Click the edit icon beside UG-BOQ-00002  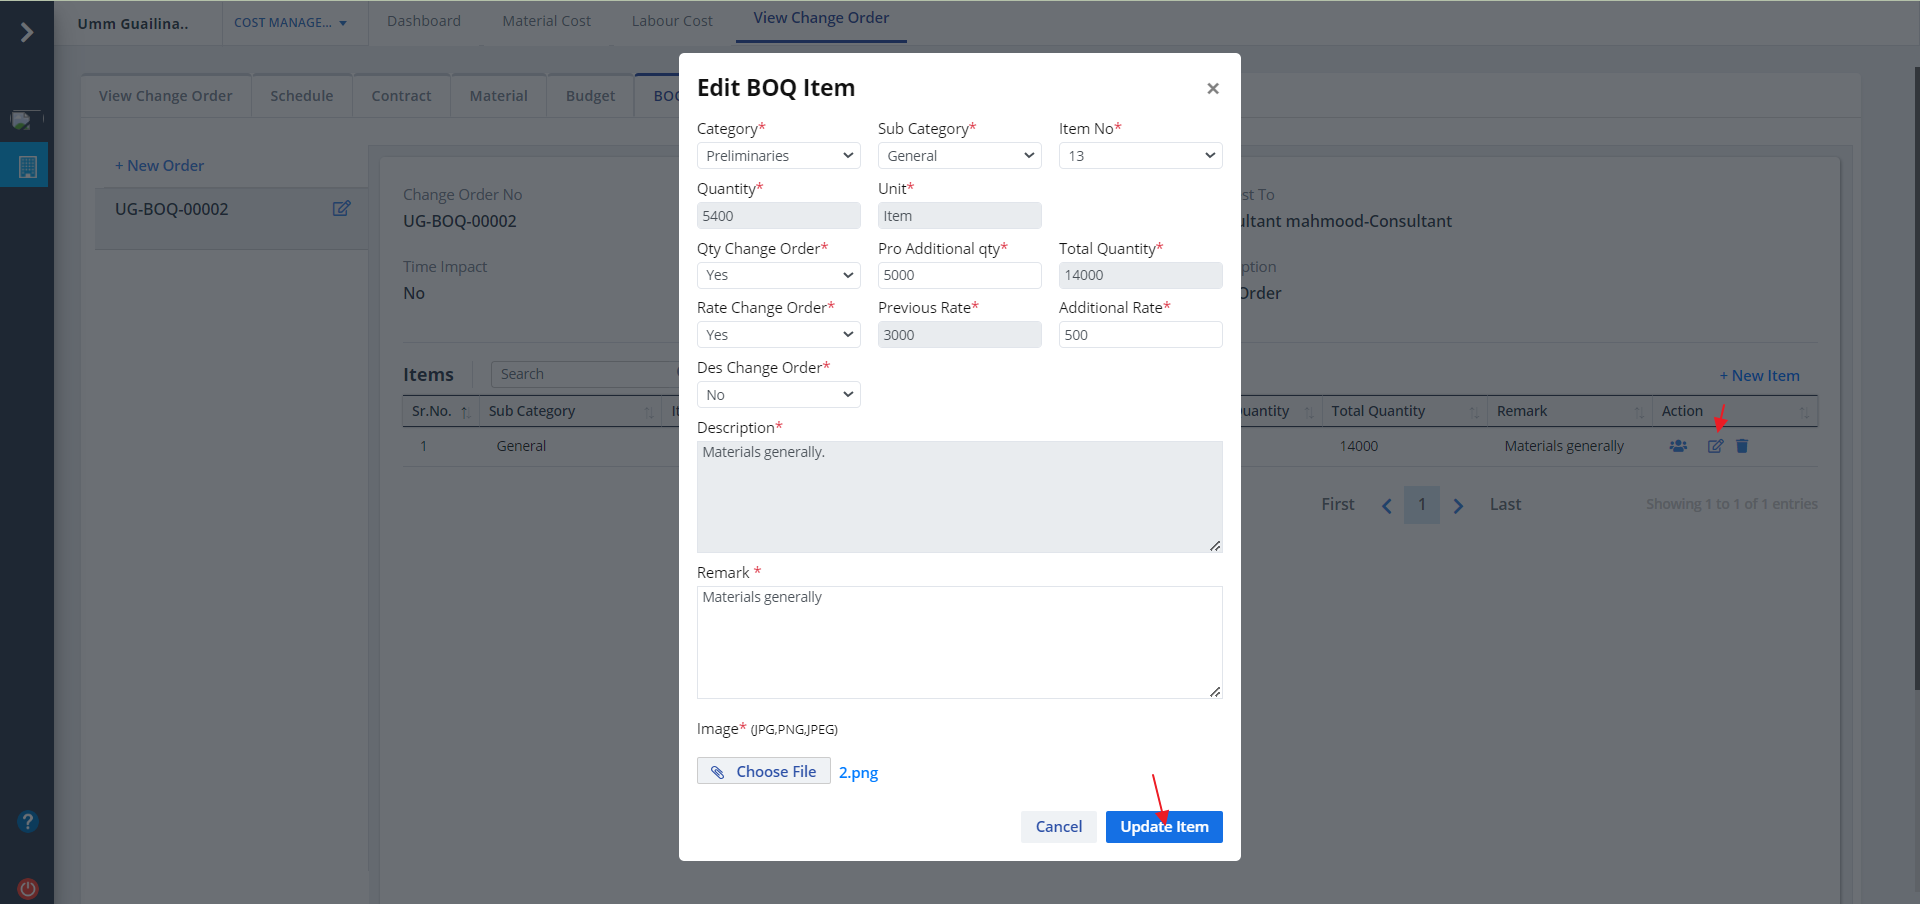(x=341, y=209)
